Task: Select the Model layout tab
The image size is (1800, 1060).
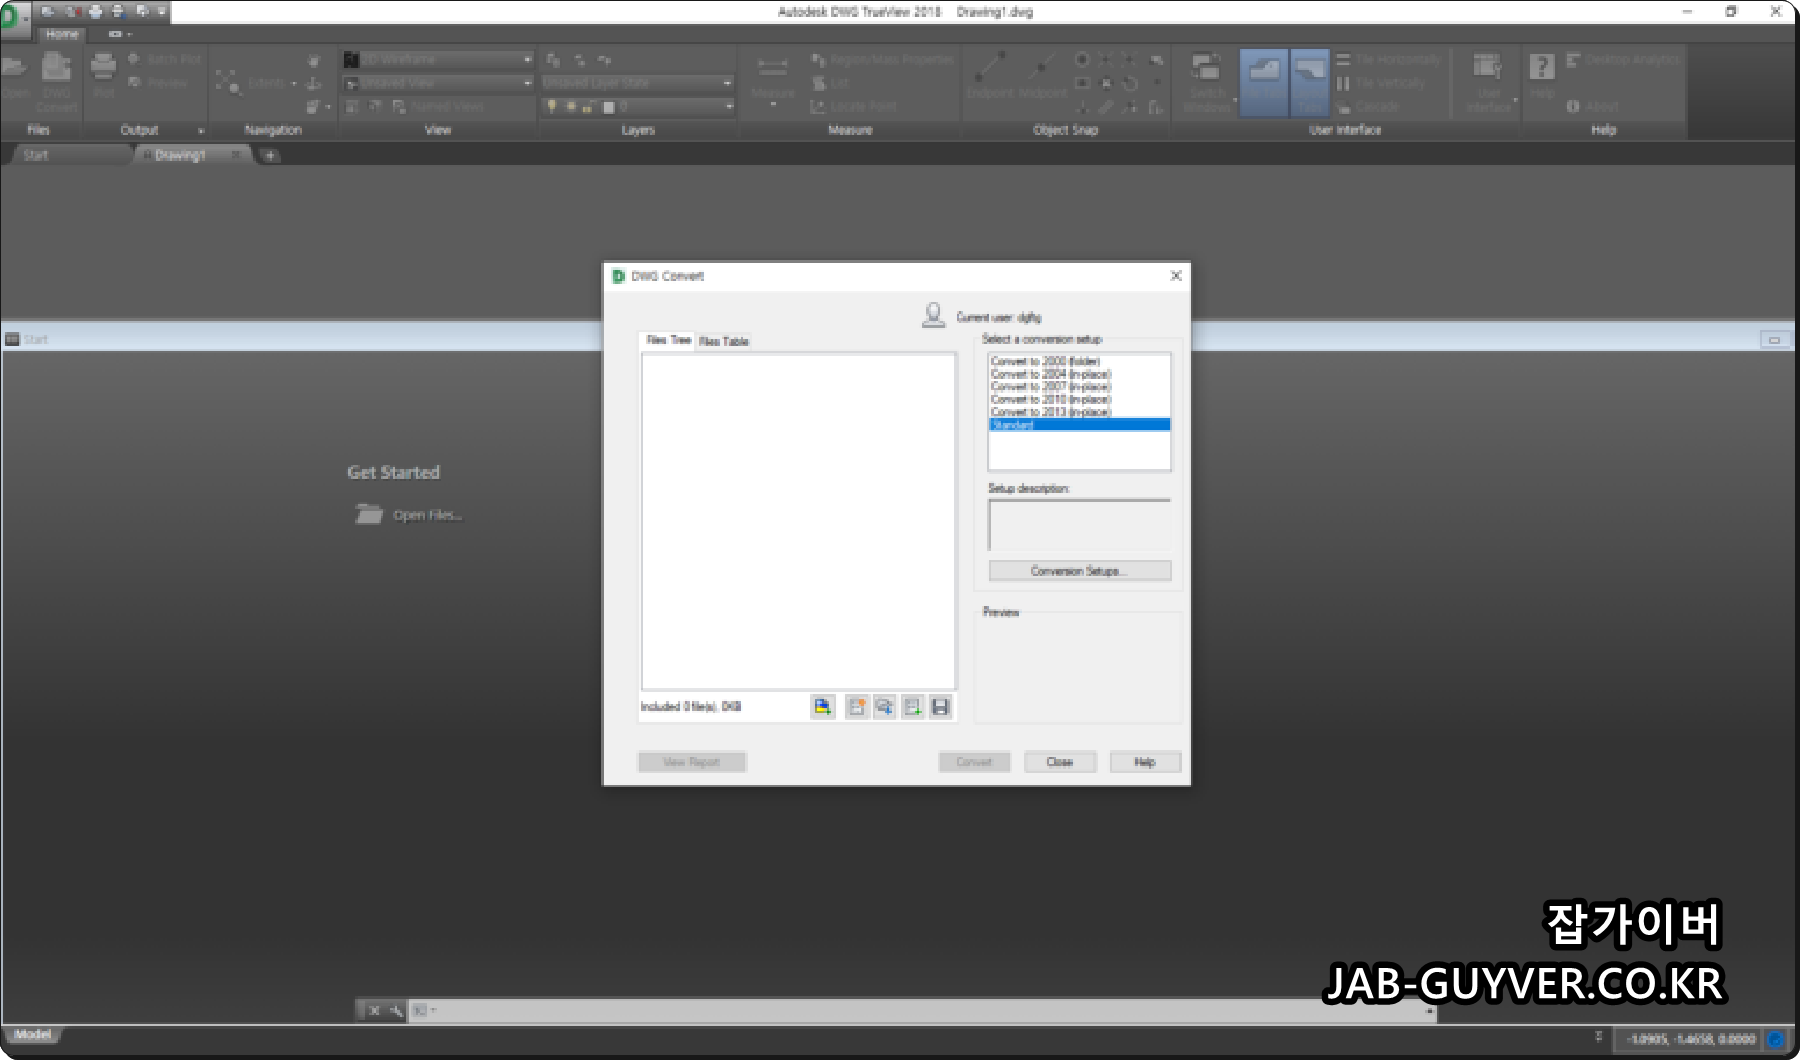Action: click(x=32, y=1035)
